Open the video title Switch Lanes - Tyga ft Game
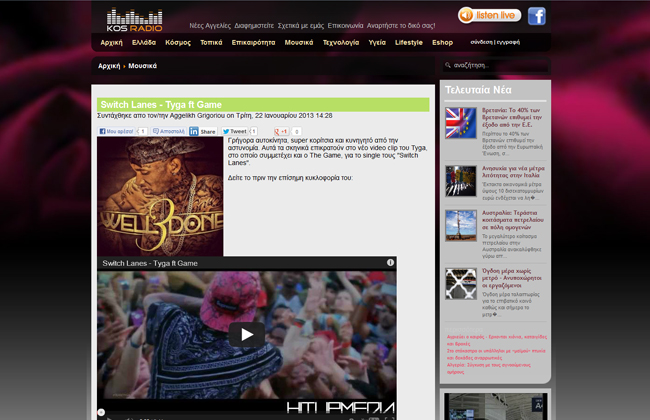650x420 pixels. coord(150,263)
